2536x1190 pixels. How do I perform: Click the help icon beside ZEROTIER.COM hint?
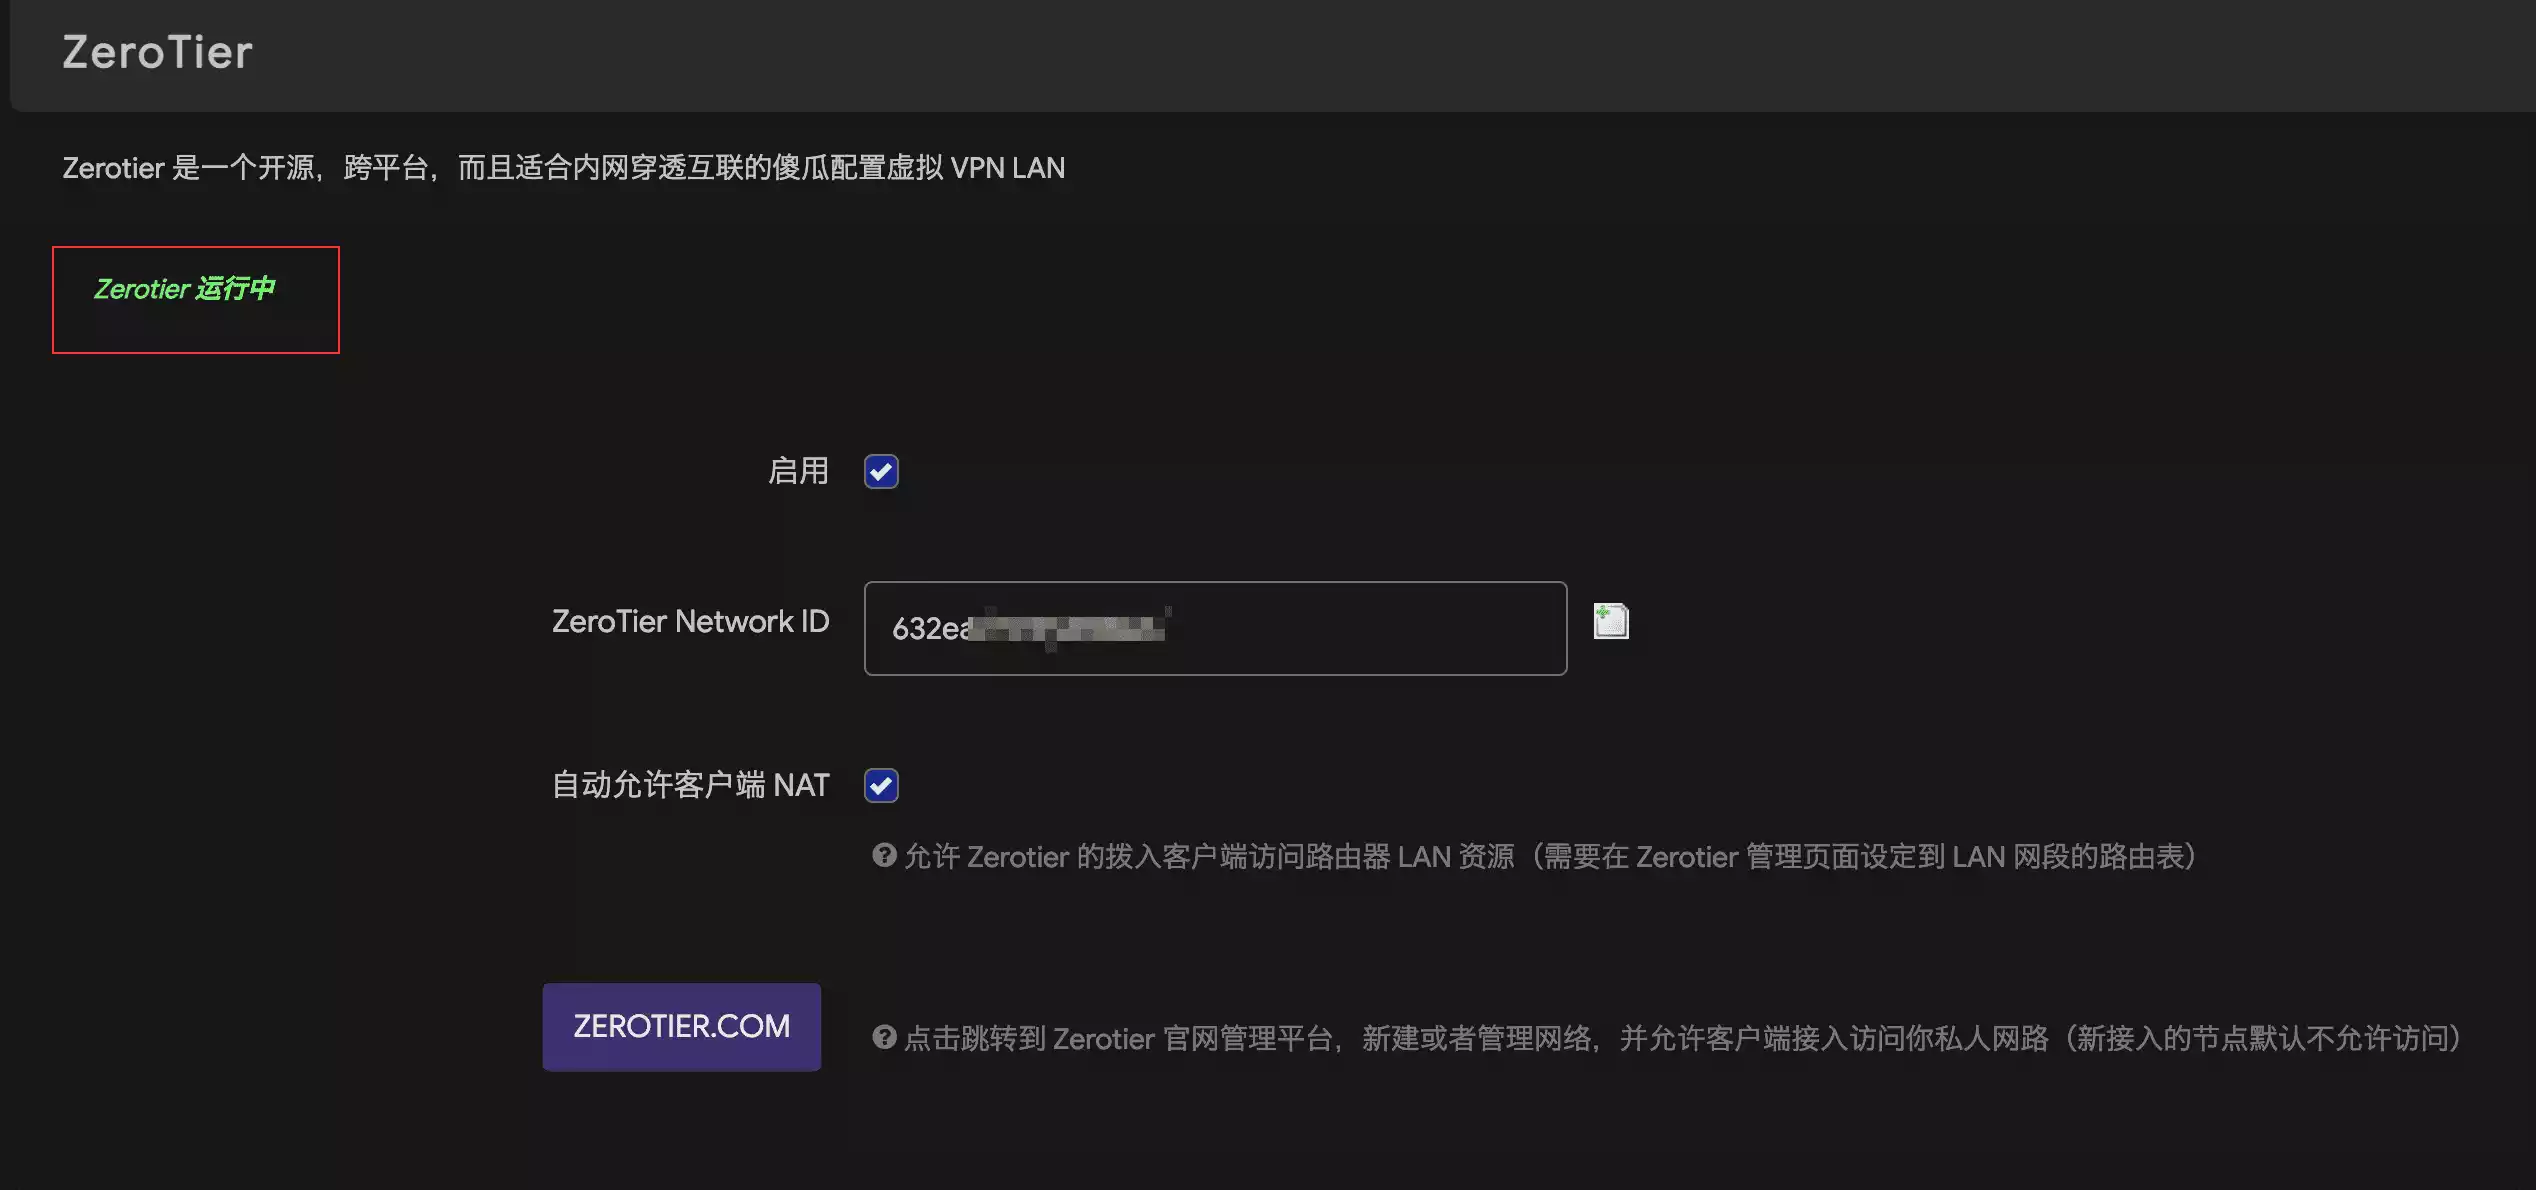[884, 1037]
